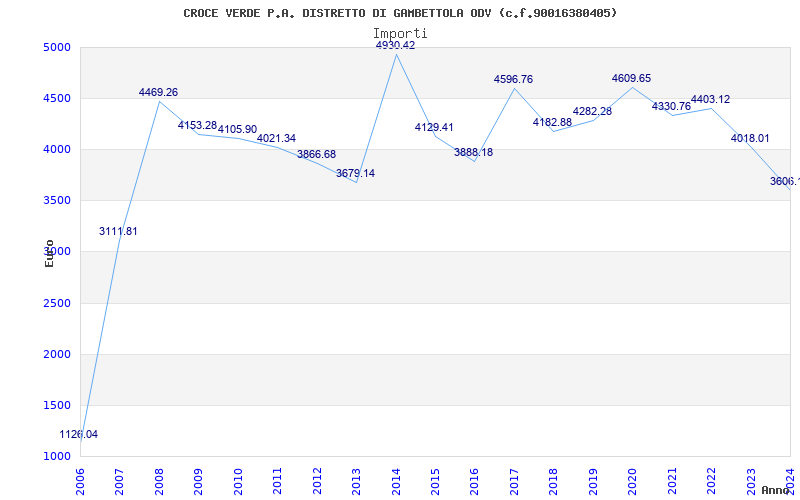Select the 3888.18 value label
The width and height of the screenshot is (800, 500).
[x=473, y=152]
